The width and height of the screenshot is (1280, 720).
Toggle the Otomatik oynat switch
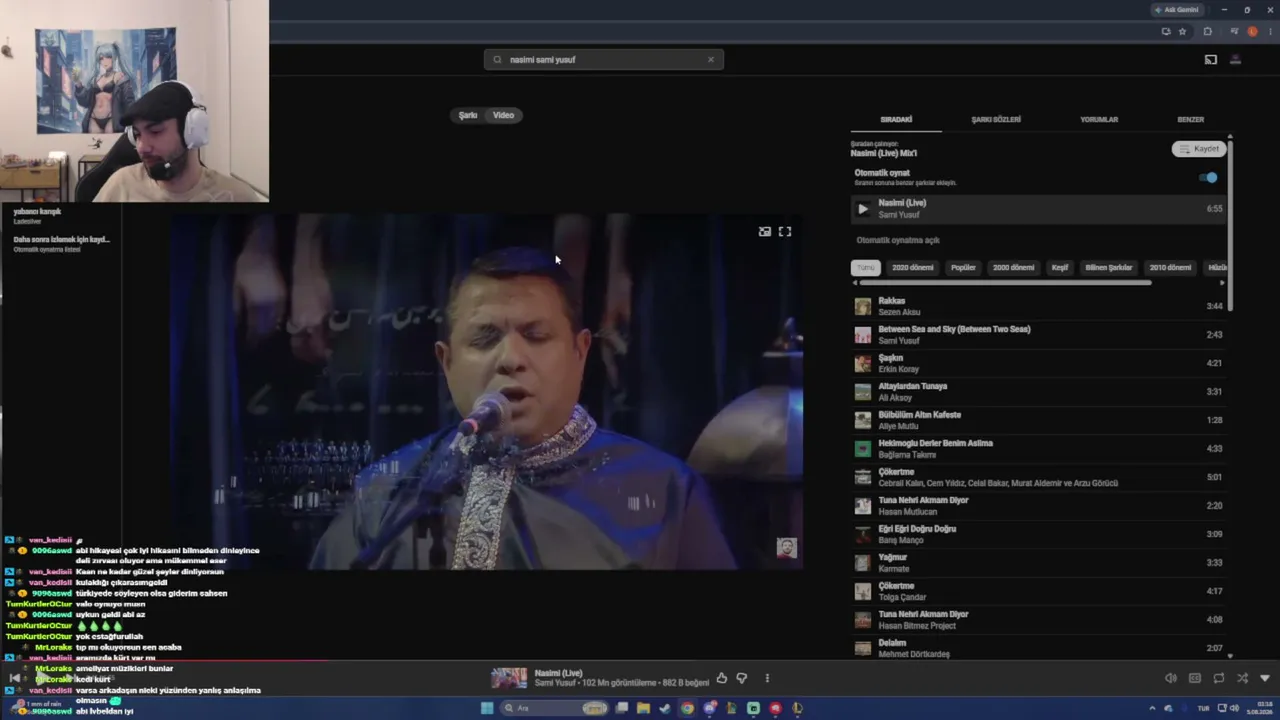[1209, 178]
